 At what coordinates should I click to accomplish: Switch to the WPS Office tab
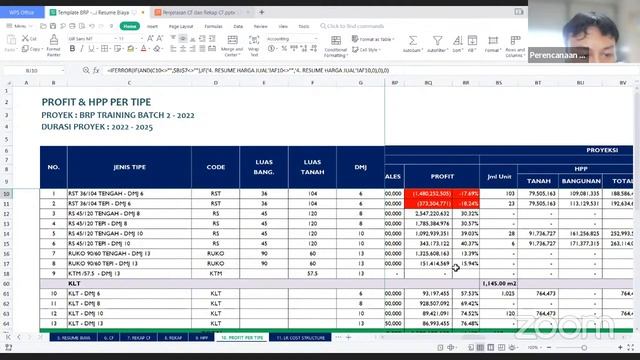[22, 12]
